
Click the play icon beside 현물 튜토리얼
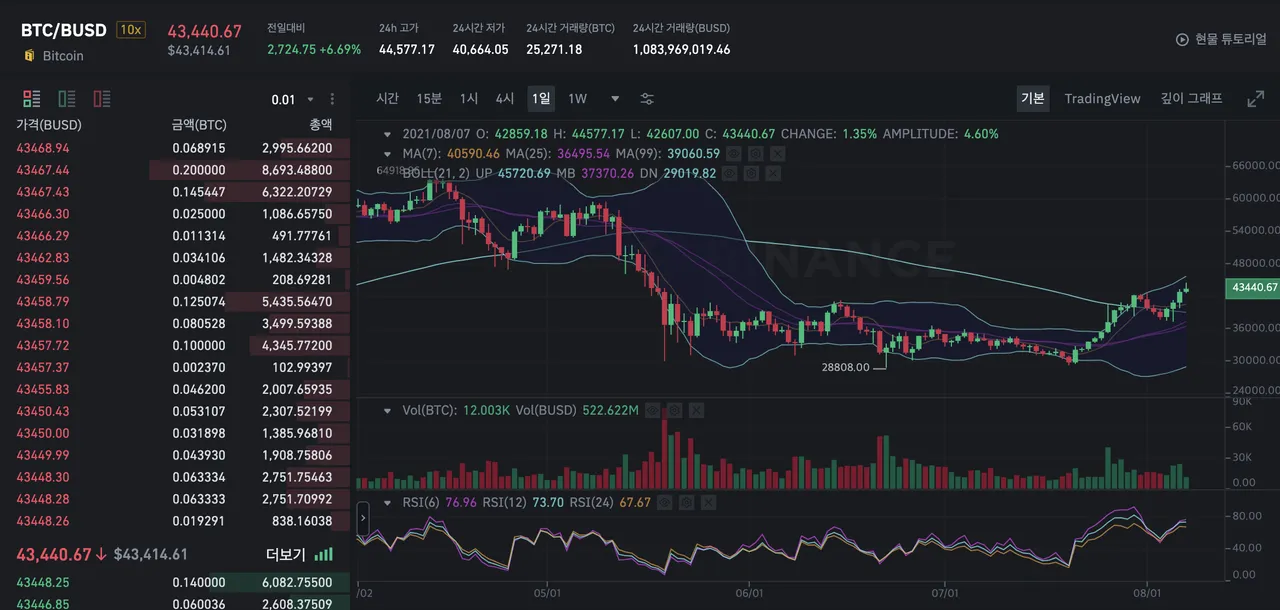1183,40
